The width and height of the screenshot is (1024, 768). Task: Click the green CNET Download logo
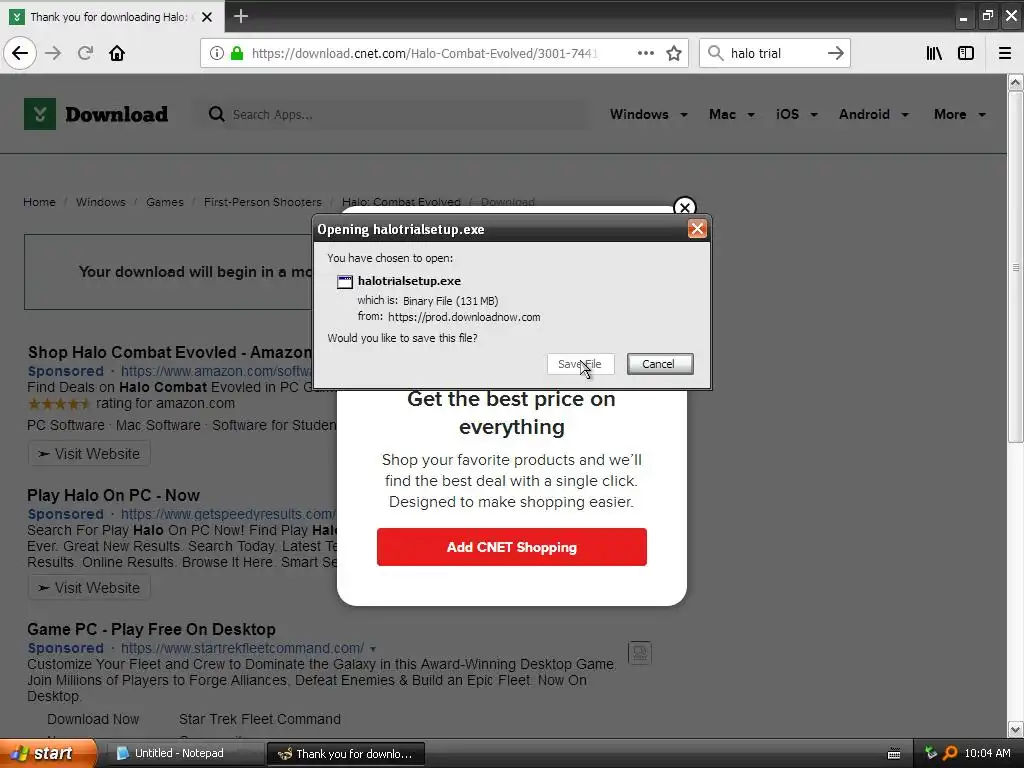coord(40,114)
